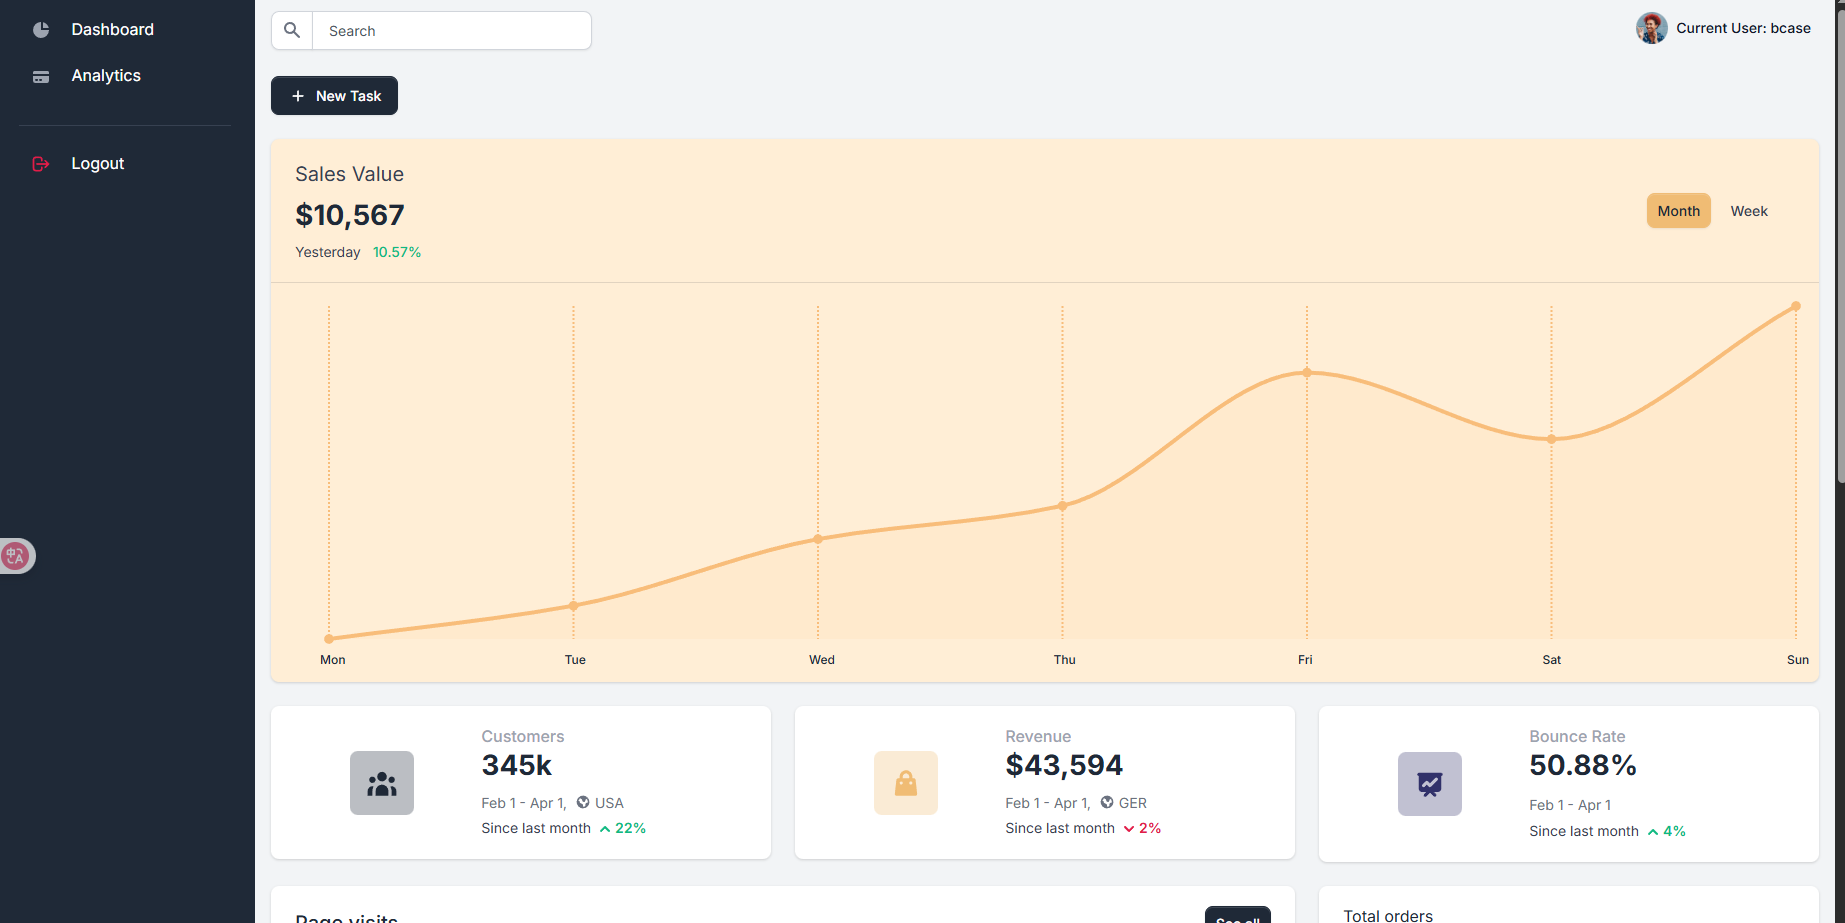The width and height of the screenshot is (1845, 923).
Task: Click the Customers group icon
Action: pos(382,783)
